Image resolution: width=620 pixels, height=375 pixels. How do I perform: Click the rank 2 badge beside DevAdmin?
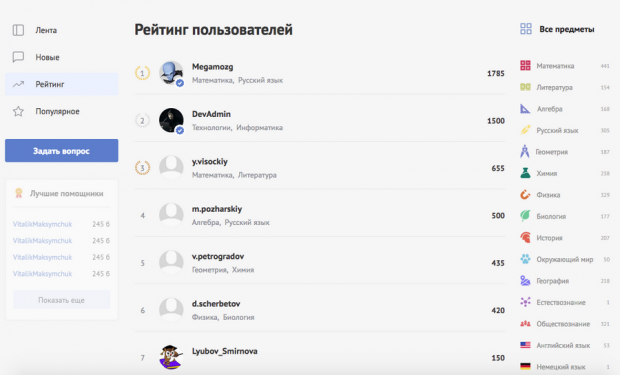point(142,120)
